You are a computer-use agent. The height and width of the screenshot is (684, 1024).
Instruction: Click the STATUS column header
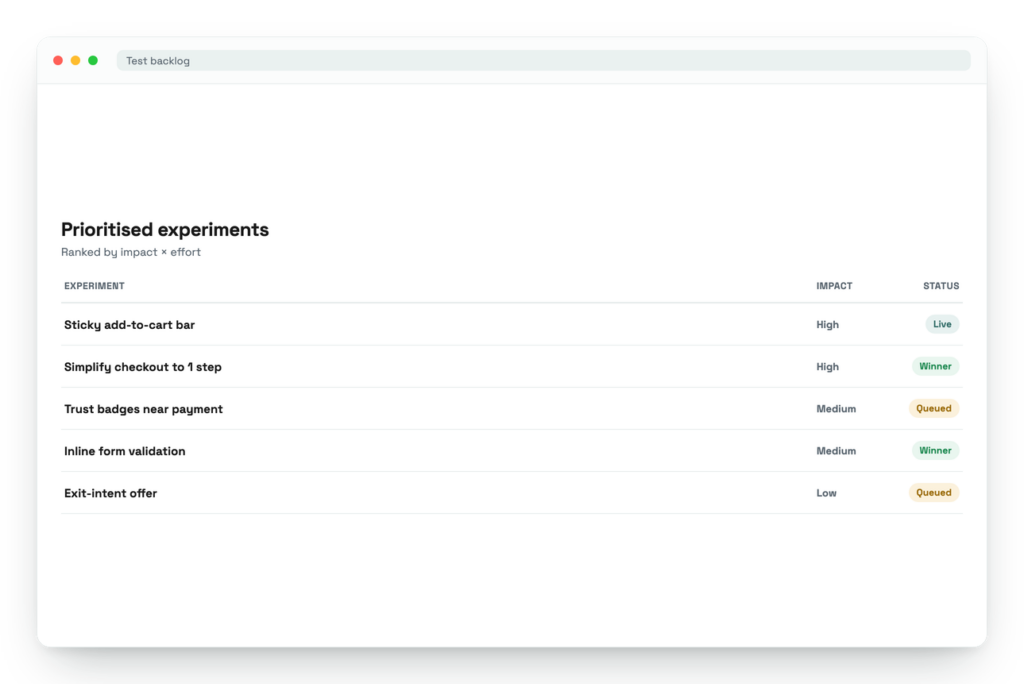point(941,286)
